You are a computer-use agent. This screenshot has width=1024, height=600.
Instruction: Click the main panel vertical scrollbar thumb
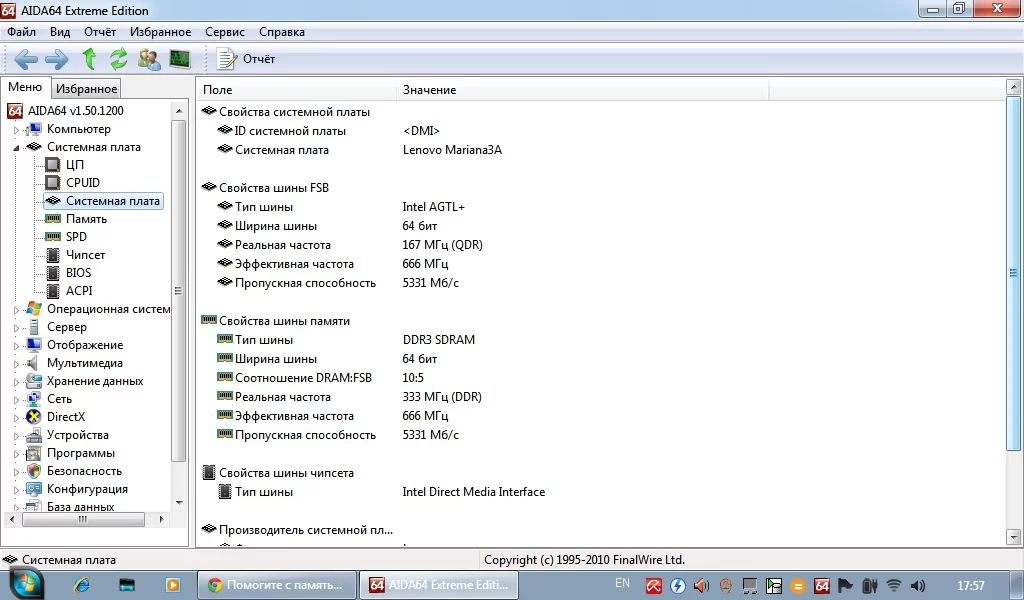pos(1014,273)
